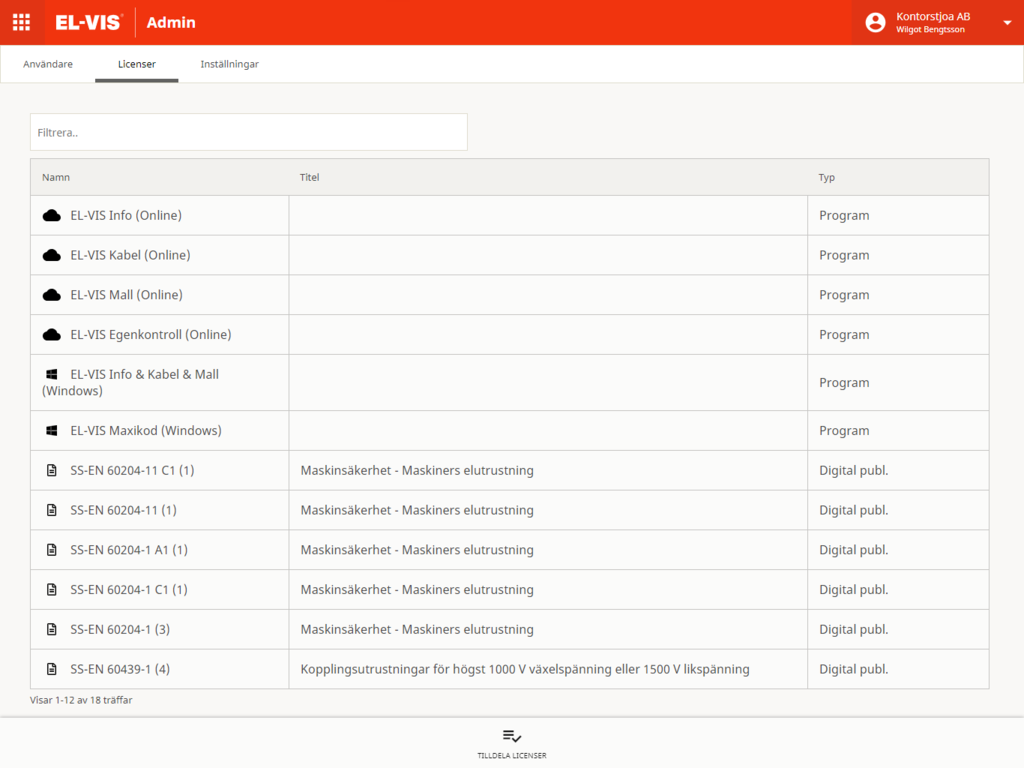
Task: Click cloud icon for EL-VIS Mall (Online)
Action: coord(52,295)
